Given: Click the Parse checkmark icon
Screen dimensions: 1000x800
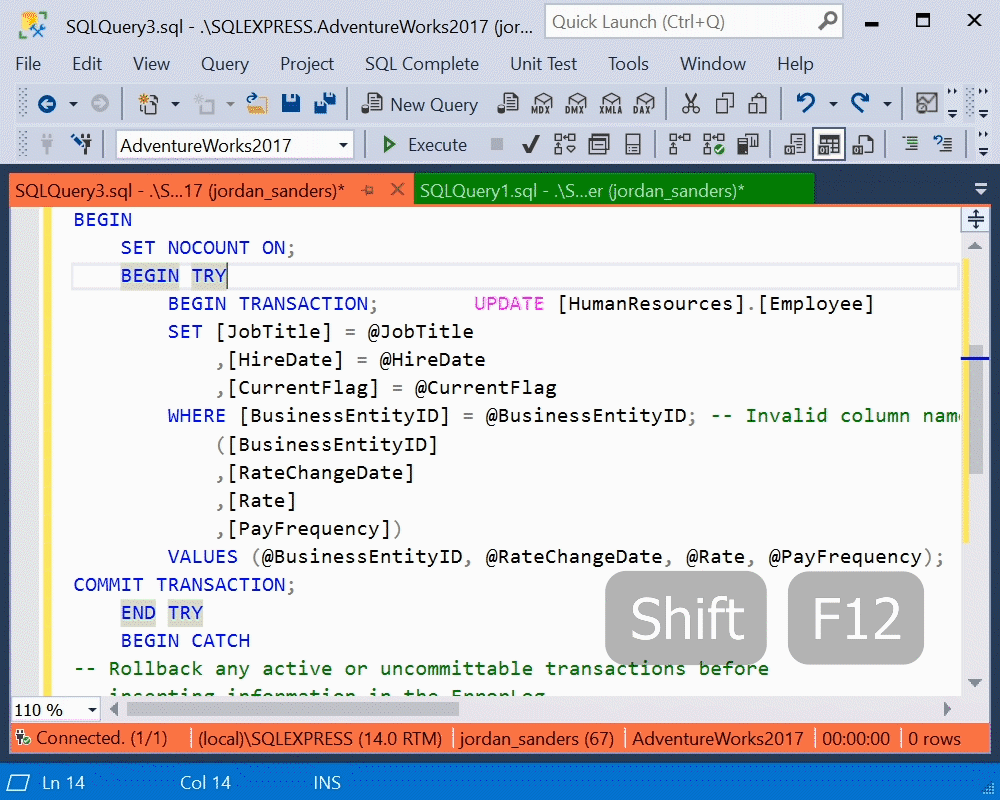Looking at the screenshot, I should (x=531, y=145).
